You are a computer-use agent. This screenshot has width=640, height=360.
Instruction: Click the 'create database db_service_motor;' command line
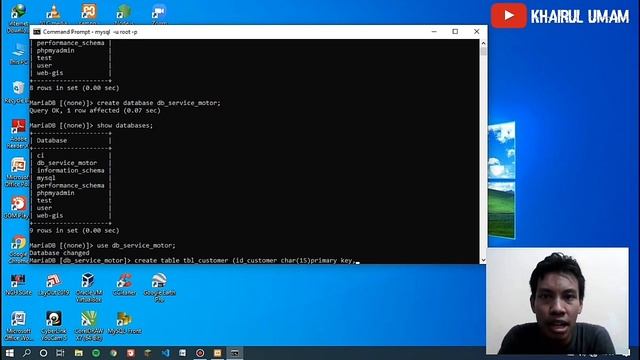(125, 103)
